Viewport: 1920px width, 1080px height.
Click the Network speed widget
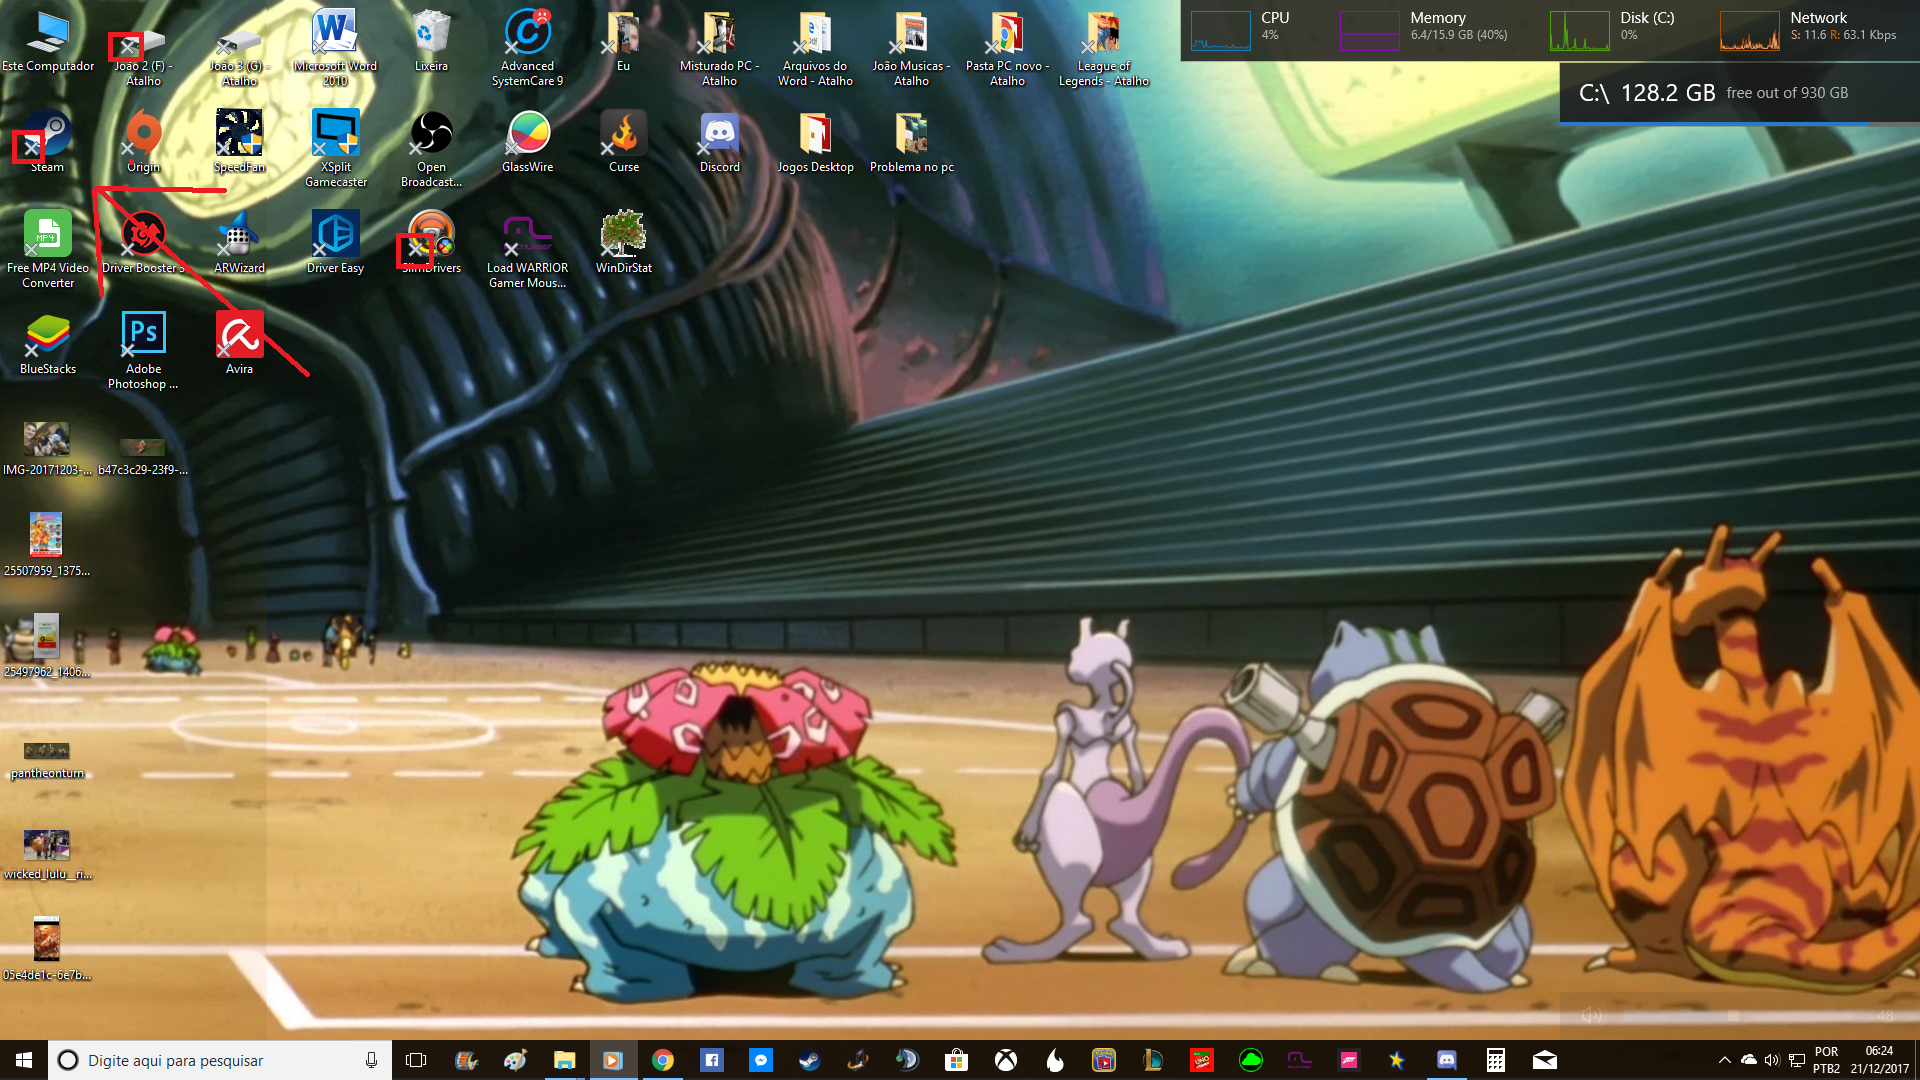(1809, 30)
